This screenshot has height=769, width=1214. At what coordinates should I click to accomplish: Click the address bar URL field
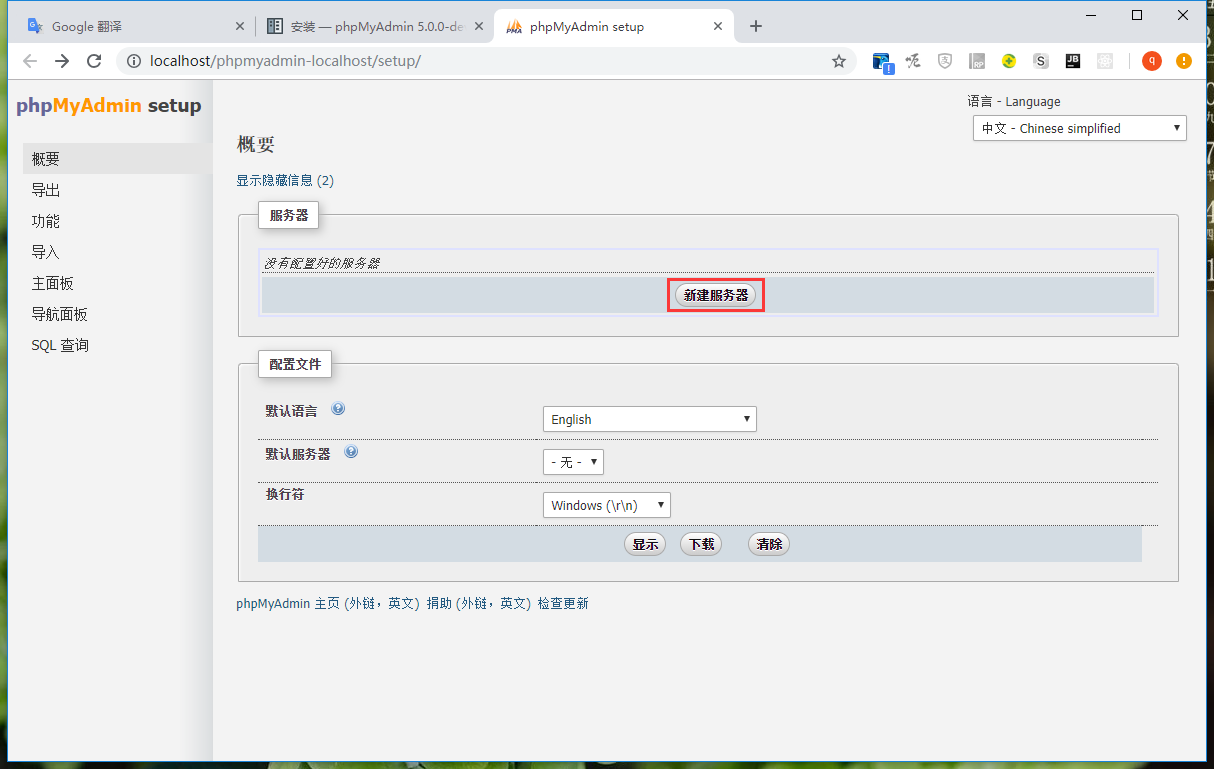point(485,61)
